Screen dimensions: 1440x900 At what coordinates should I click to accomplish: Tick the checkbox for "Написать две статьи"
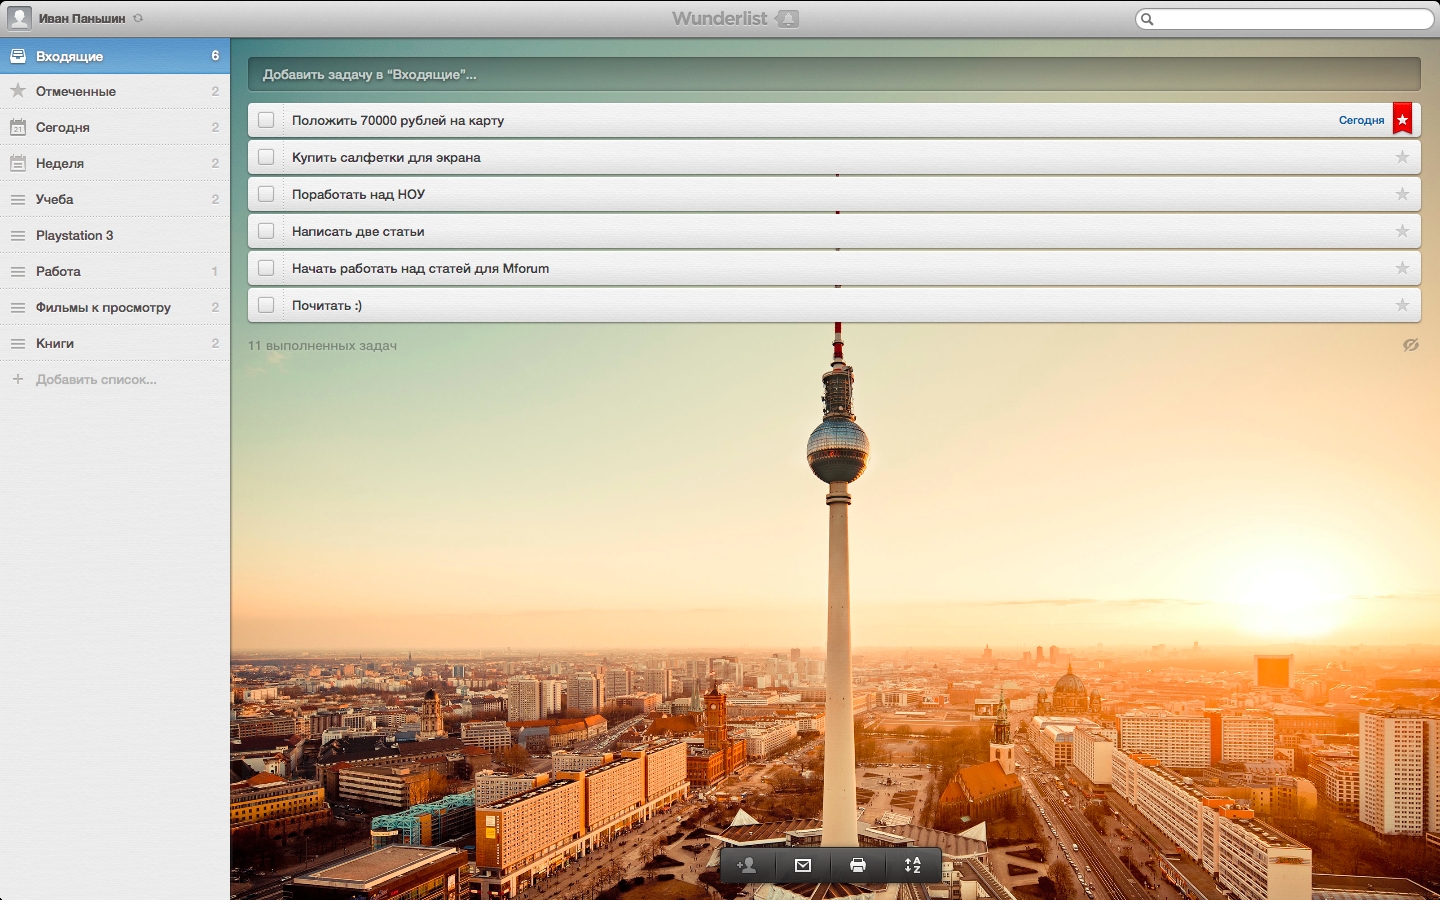266,231
